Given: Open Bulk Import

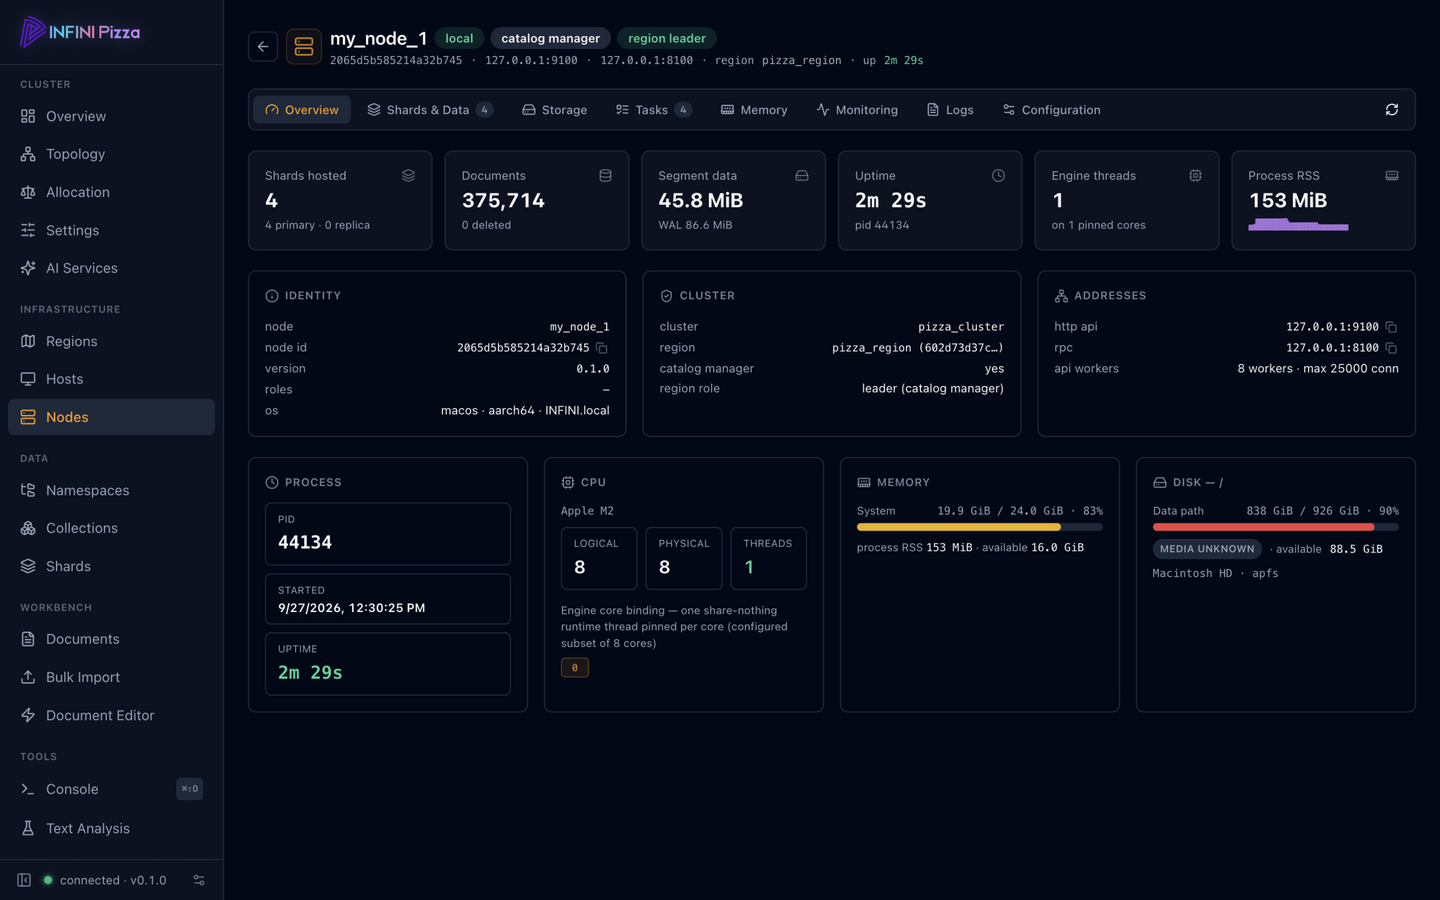Looking at the screenshot, I should pyautogui.click(x=111, y=677).
